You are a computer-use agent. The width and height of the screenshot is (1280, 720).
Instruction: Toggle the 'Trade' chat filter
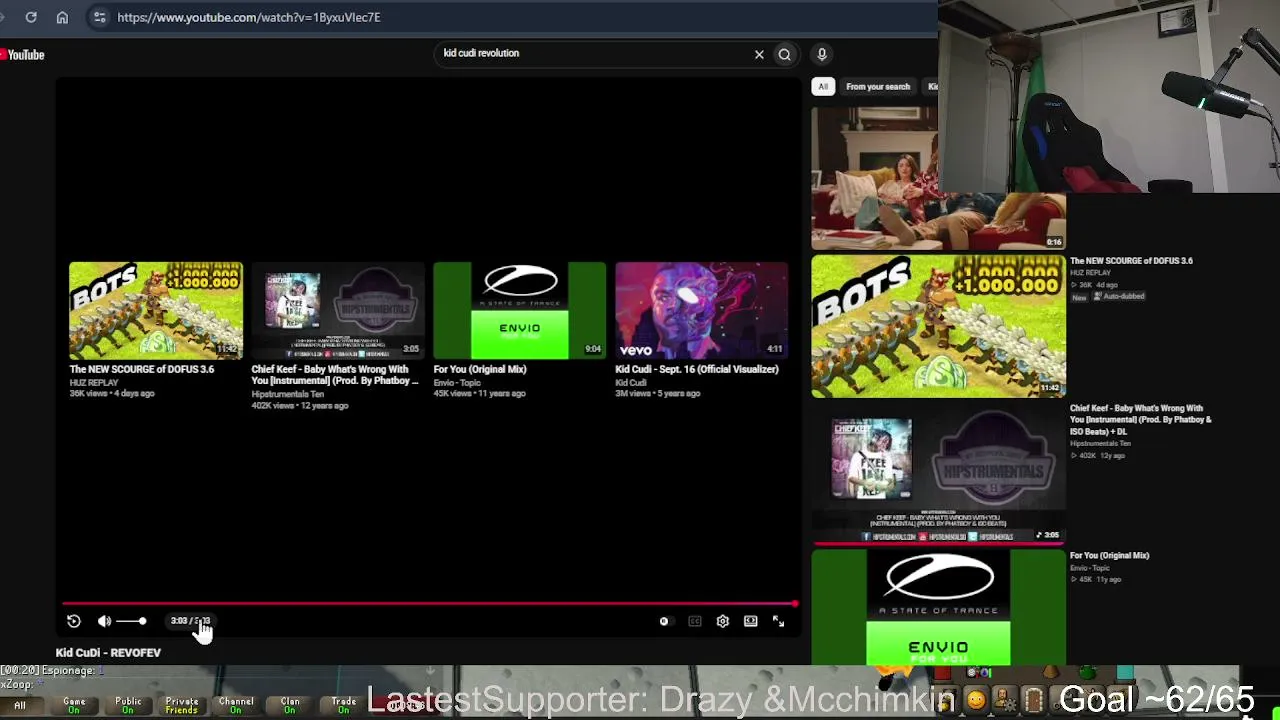344,706
